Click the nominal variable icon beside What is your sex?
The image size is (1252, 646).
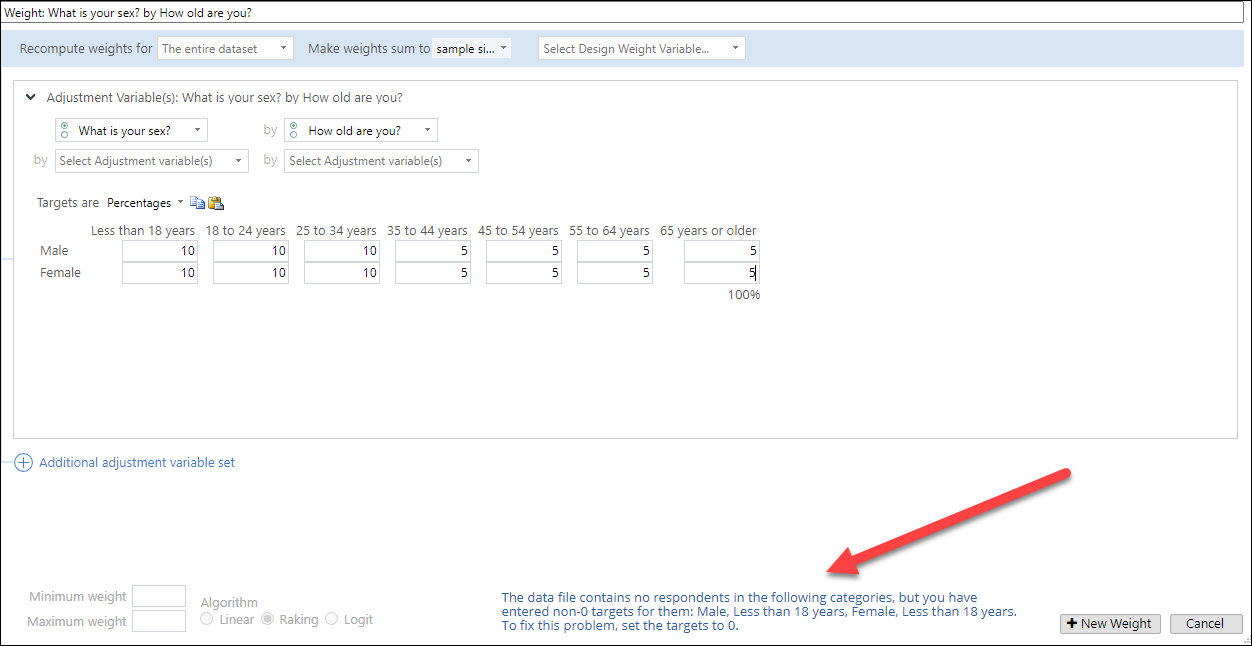tap(65, 131)
